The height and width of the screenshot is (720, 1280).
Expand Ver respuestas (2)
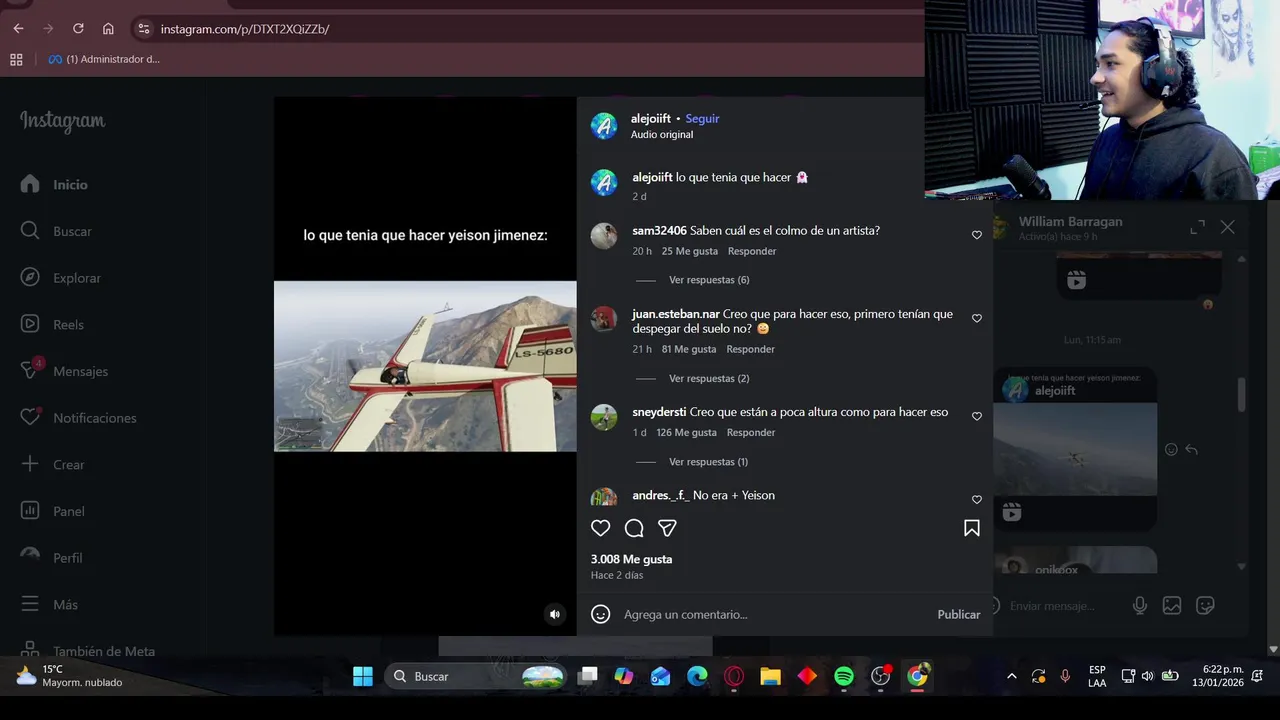click(709, 378)
